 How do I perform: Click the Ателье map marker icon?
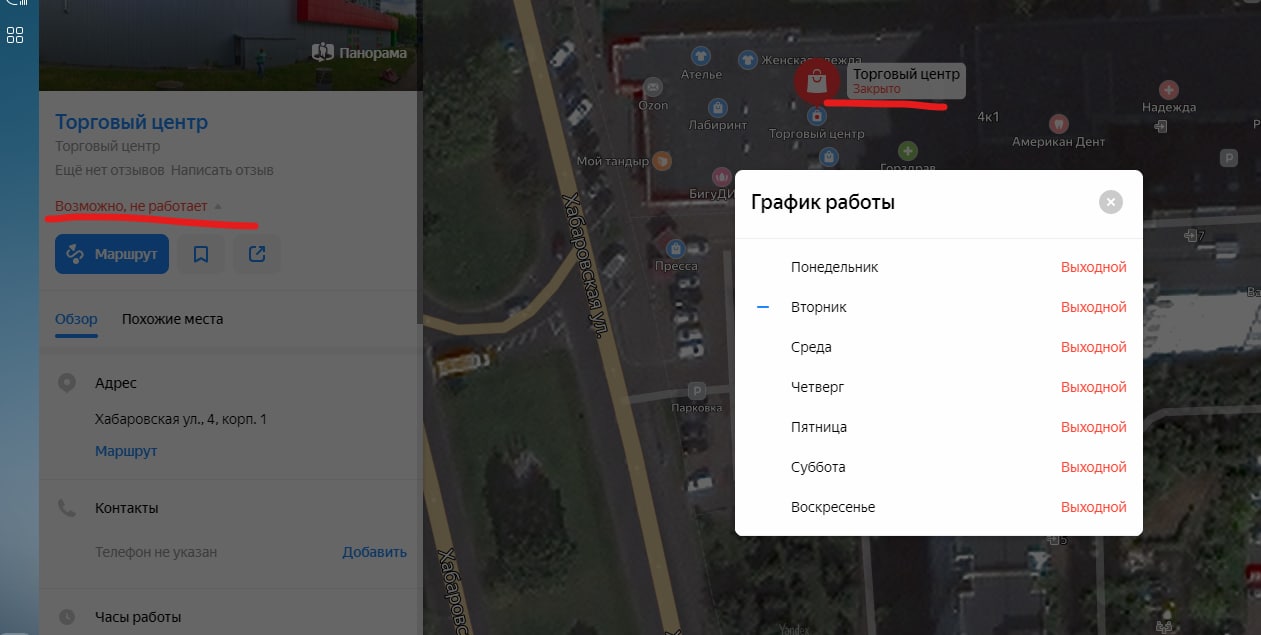(x=701, y=57)
